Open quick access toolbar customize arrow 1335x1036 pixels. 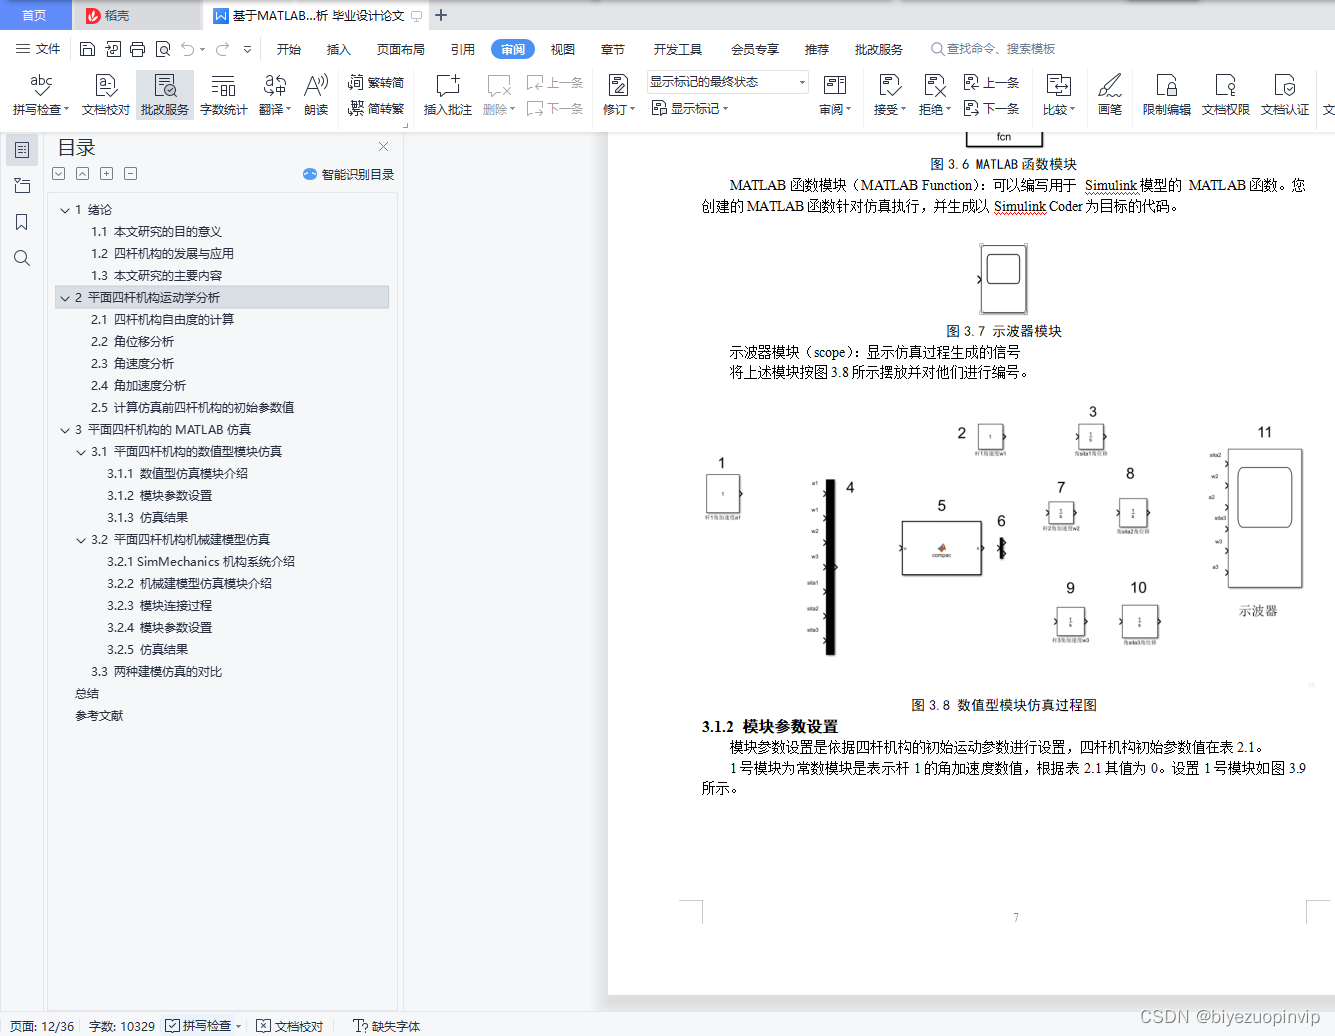(x=247, y=49)
